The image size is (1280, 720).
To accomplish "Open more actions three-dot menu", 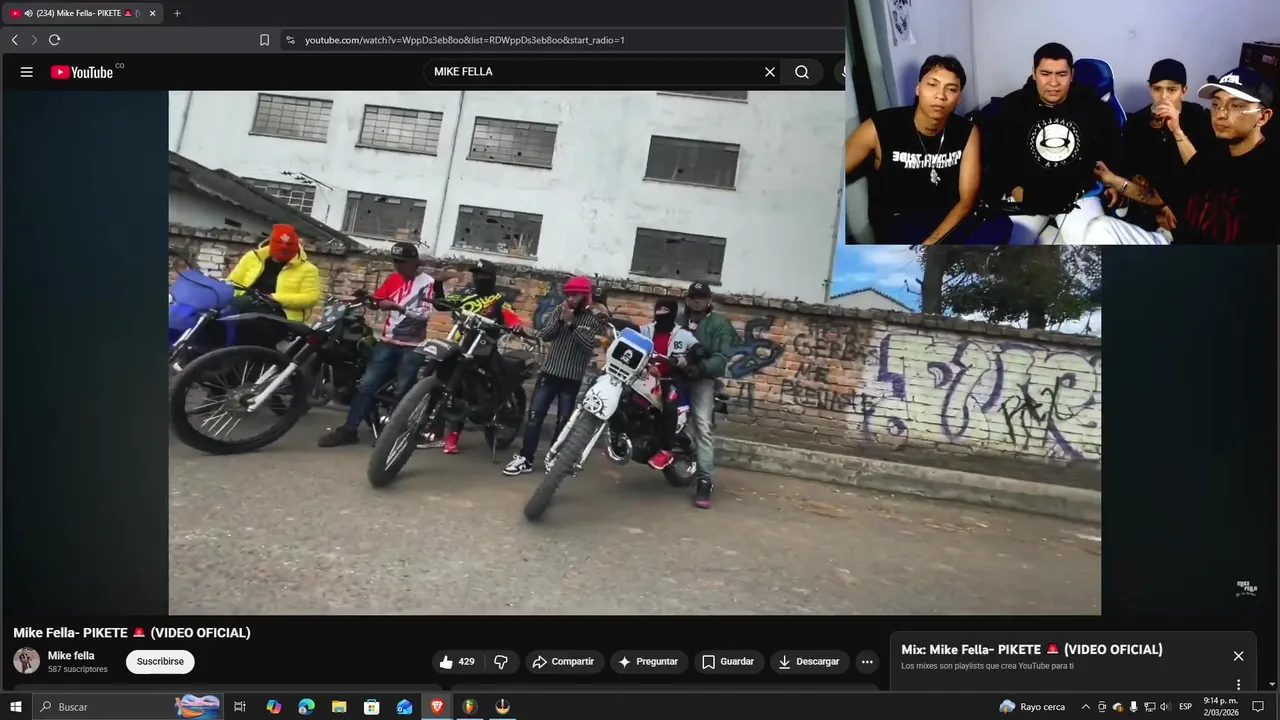I will pos(867,662).
